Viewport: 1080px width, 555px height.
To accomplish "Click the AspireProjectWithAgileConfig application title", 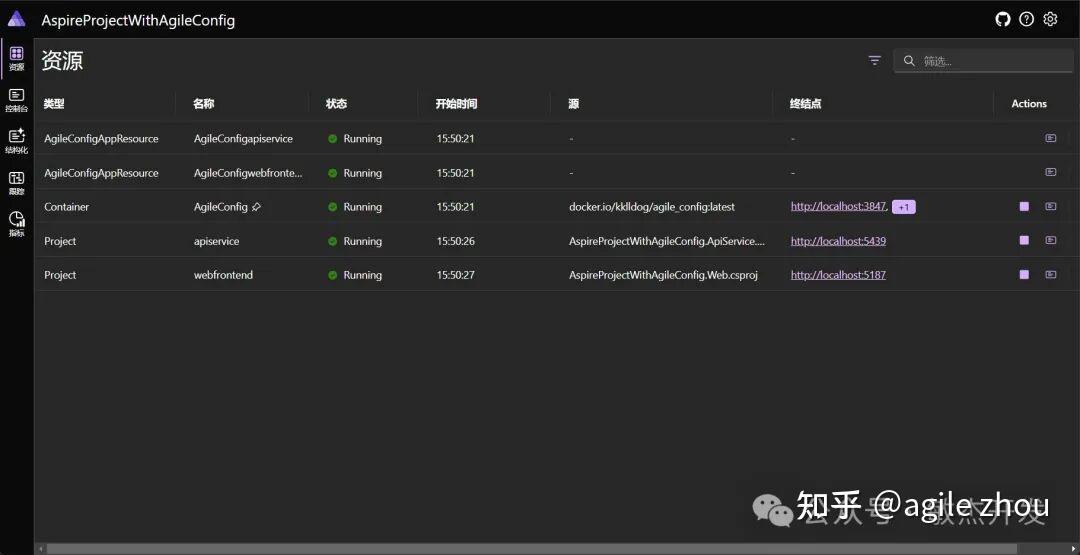I will [138, 21].
